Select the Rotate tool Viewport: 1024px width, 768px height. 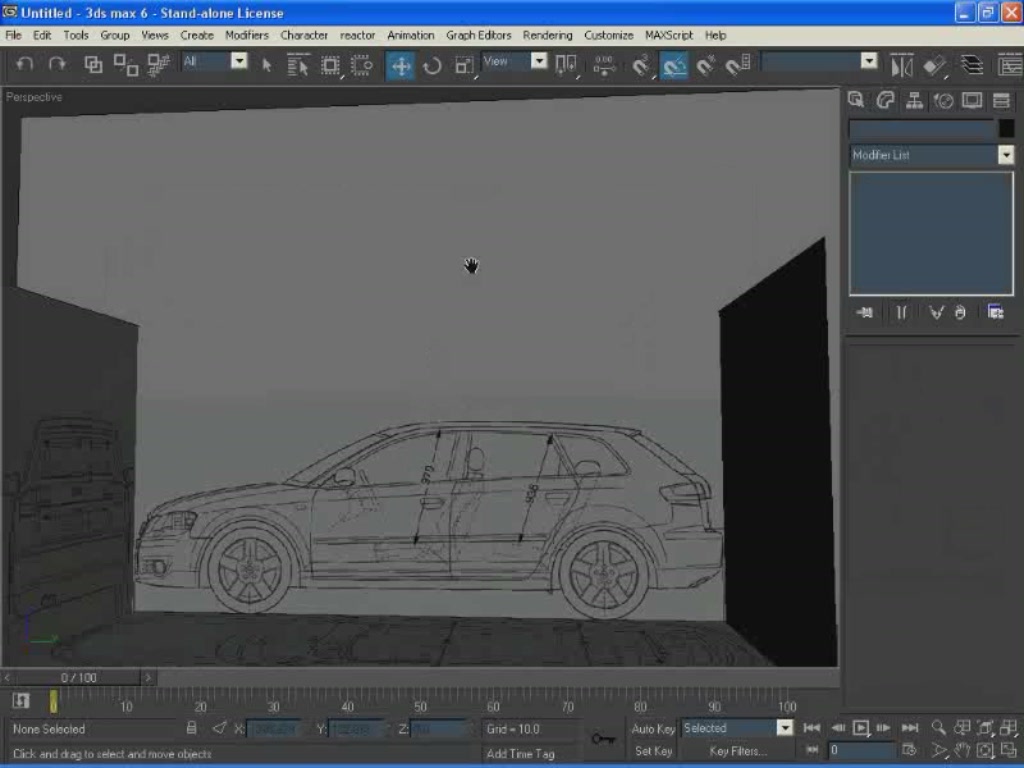tap(432, 66)
